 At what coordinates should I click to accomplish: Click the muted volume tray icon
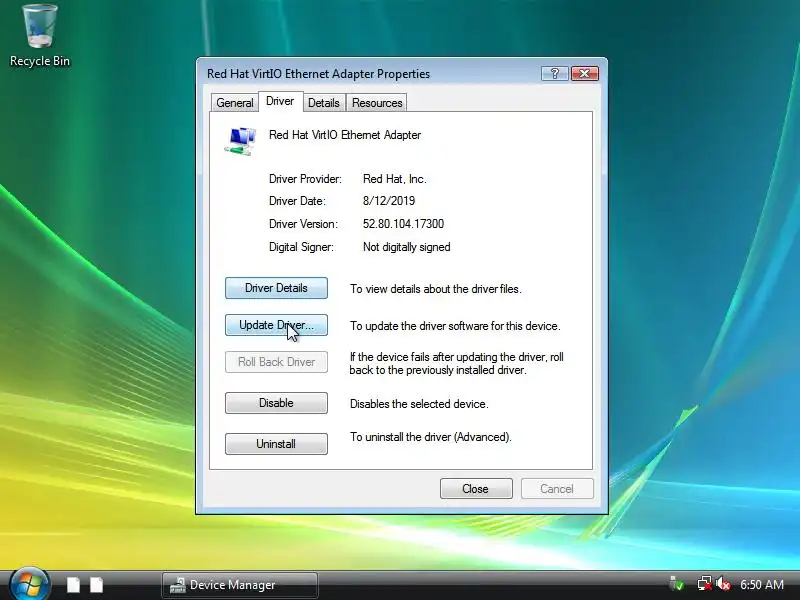tap(723, 584)
